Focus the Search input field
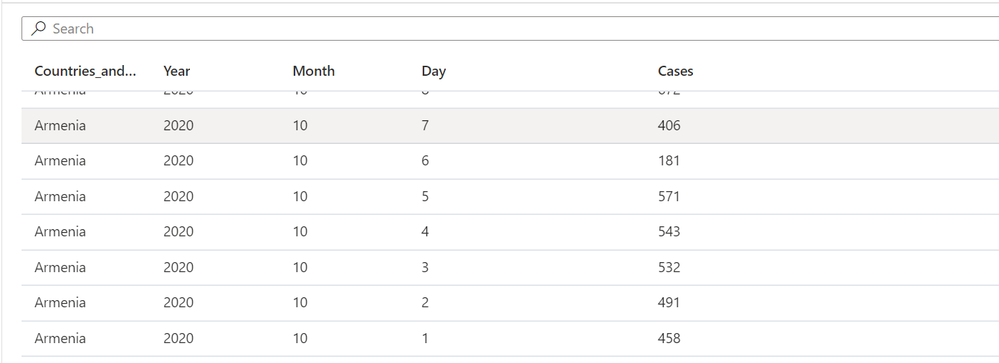The image size is (999, 363). point(510,29)
